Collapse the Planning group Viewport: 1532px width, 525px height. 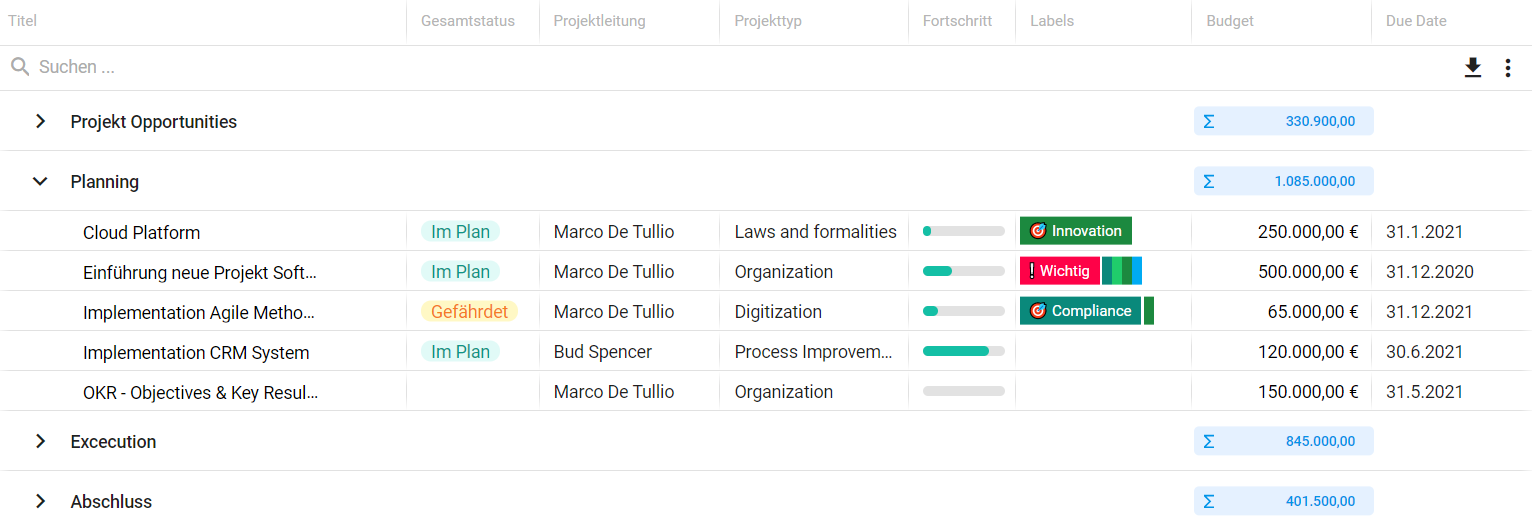(40, 181)
